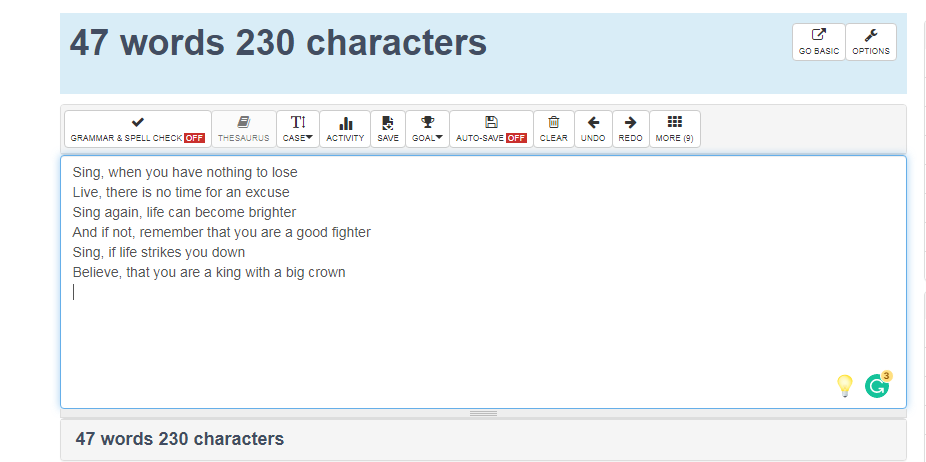Image resolution: width=926 pixels, height=462 pixels.
Task: Save the text with Save button
Action: (x=388, y=129)
